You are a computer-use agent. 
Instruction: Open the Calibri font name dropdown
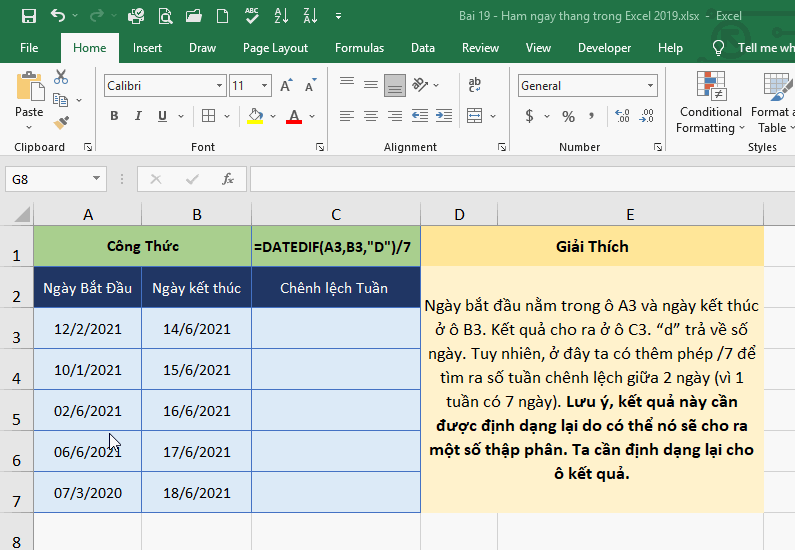pyautogui.click(x=219, y=86)
